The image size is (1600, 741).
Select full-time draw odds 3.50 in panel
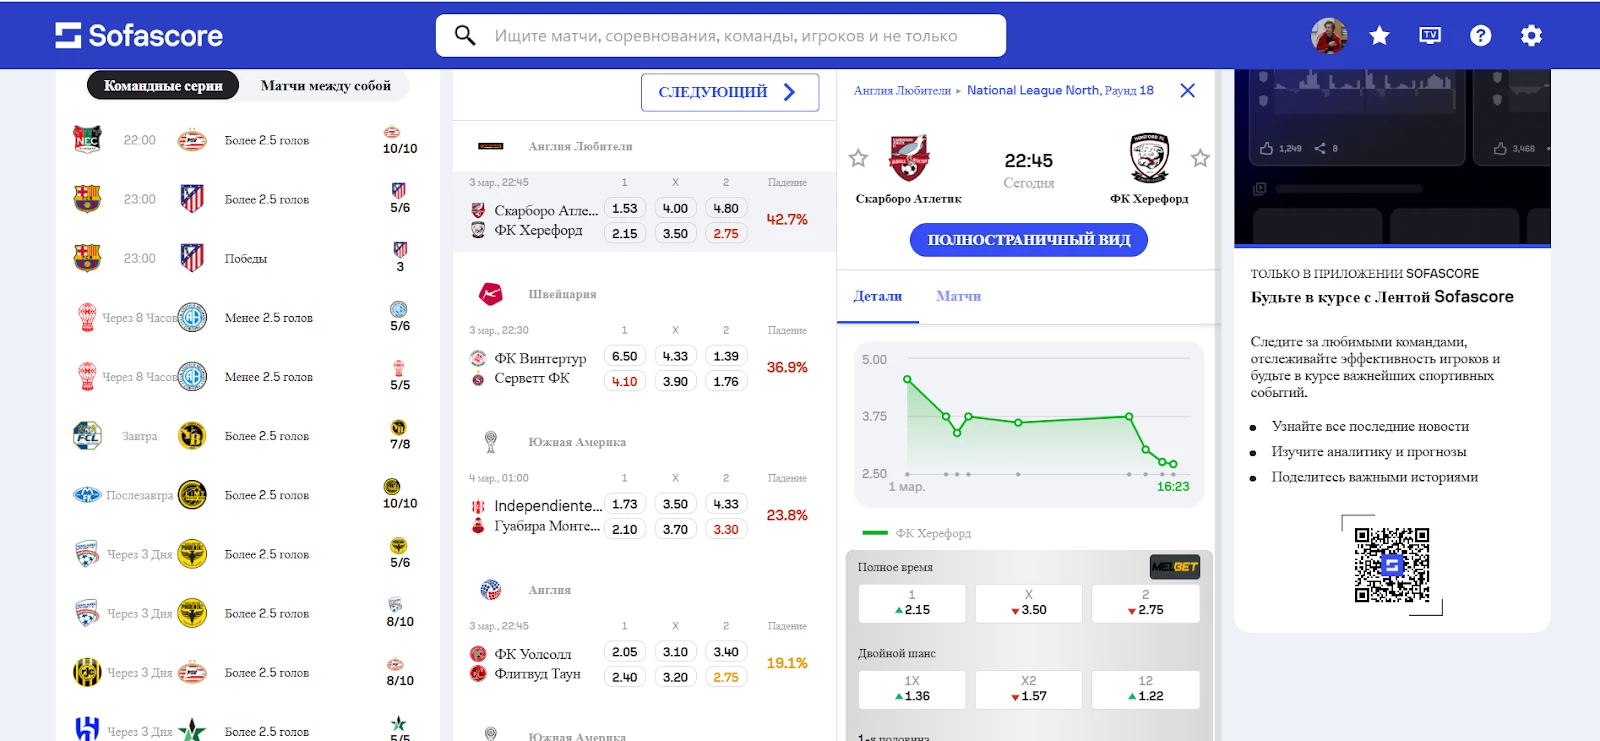click(x=1029, y=603)
